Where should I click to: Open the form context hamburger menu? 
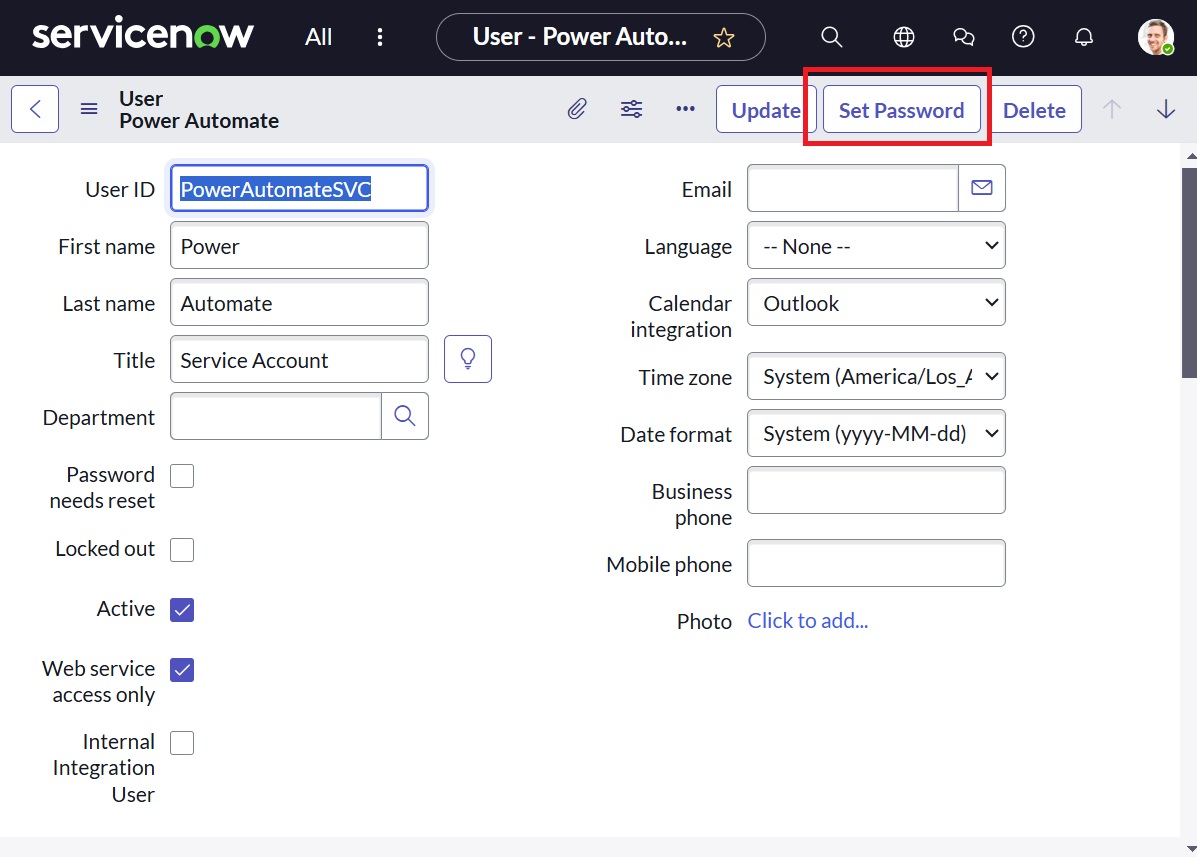click(x=89, y=109)
